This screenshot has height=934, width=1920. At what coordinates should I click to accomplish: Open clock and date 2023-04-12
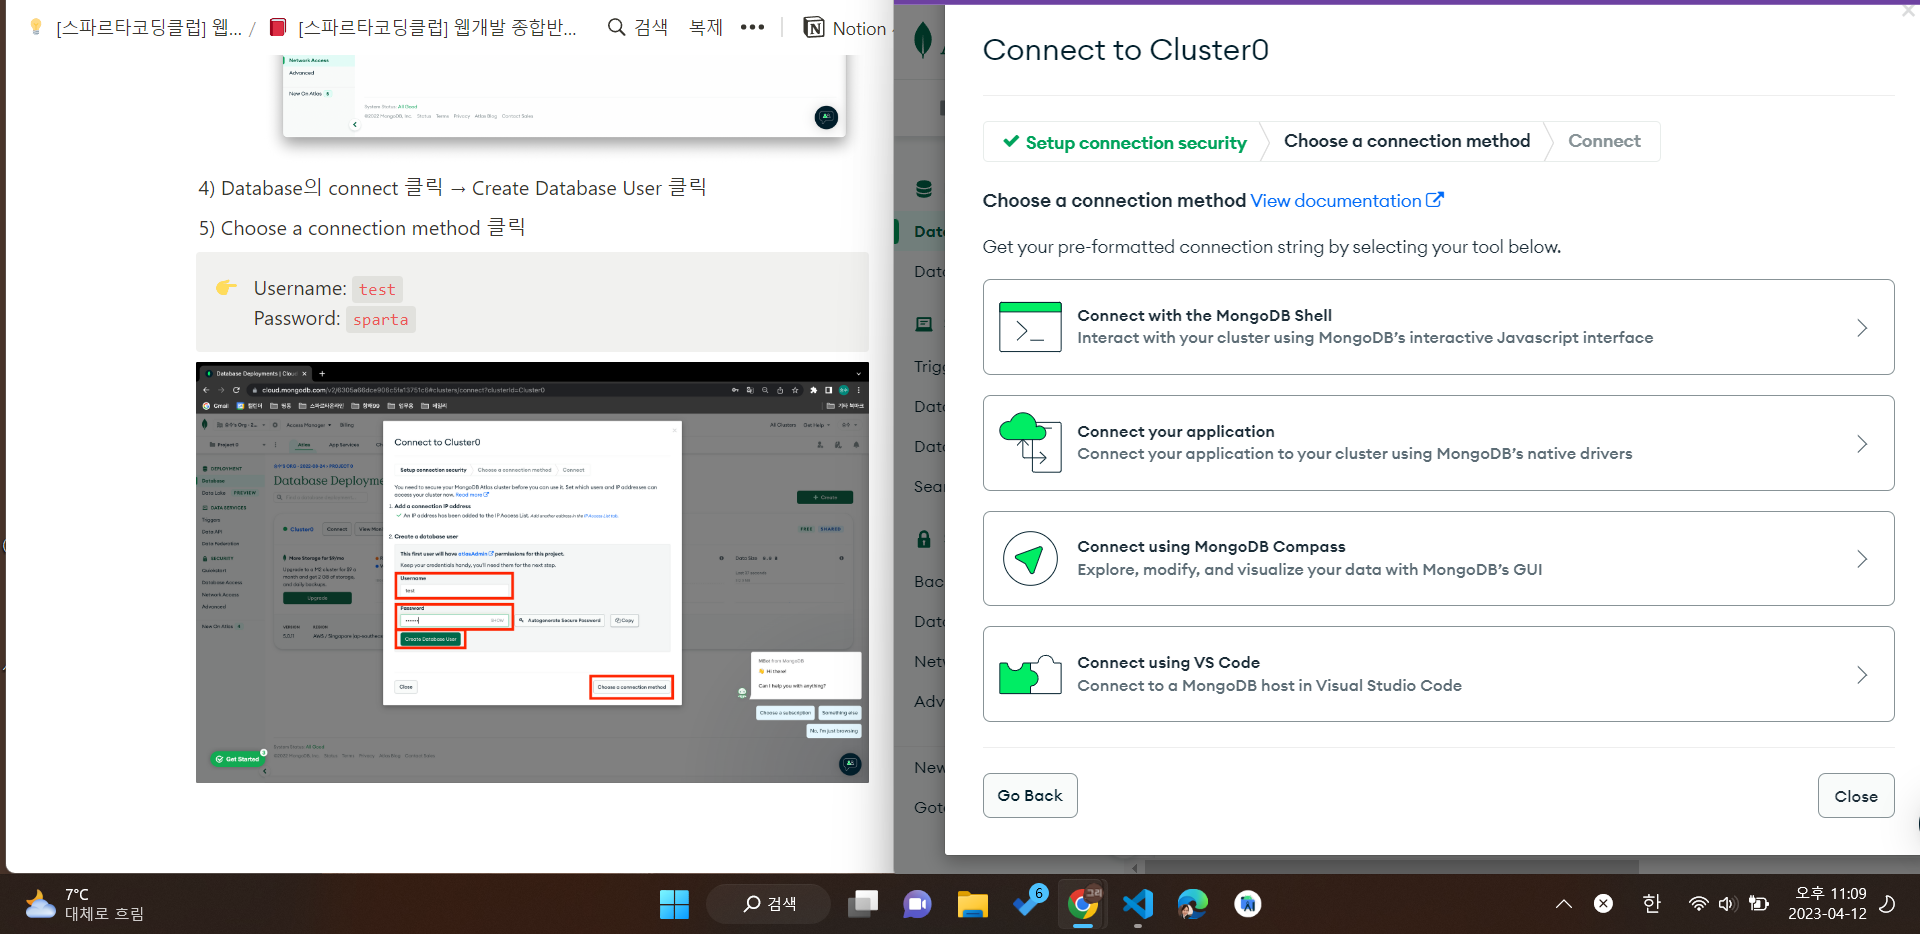1828,904
